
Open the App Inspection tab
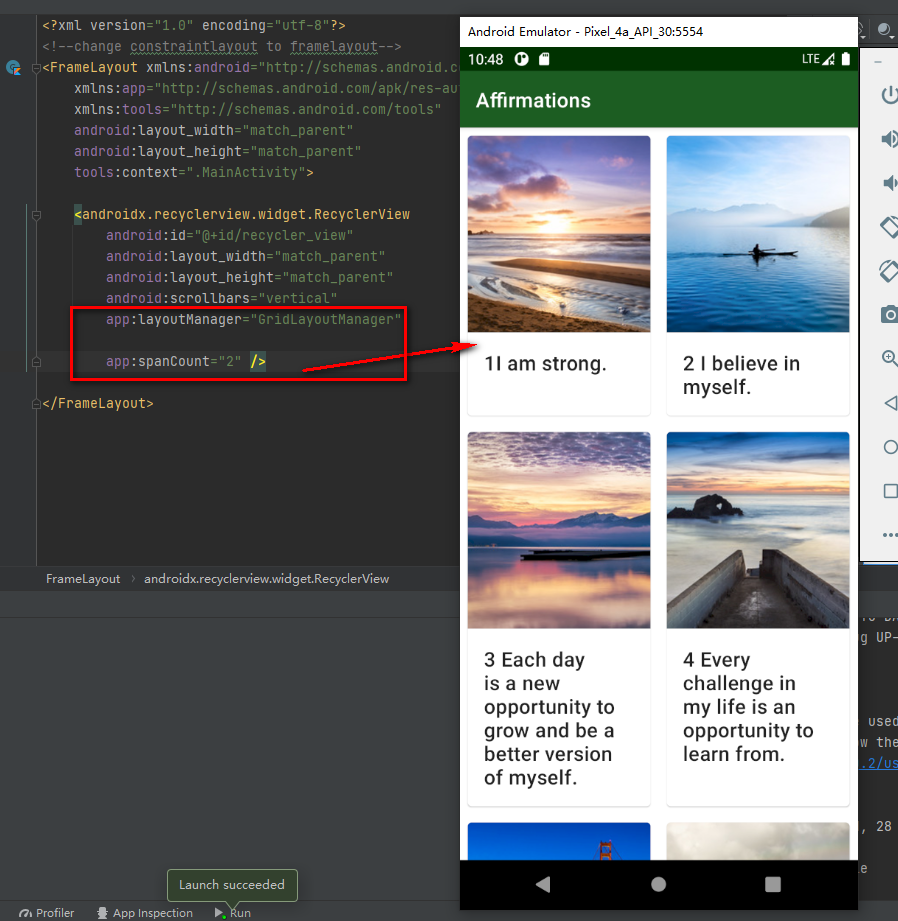144,913
